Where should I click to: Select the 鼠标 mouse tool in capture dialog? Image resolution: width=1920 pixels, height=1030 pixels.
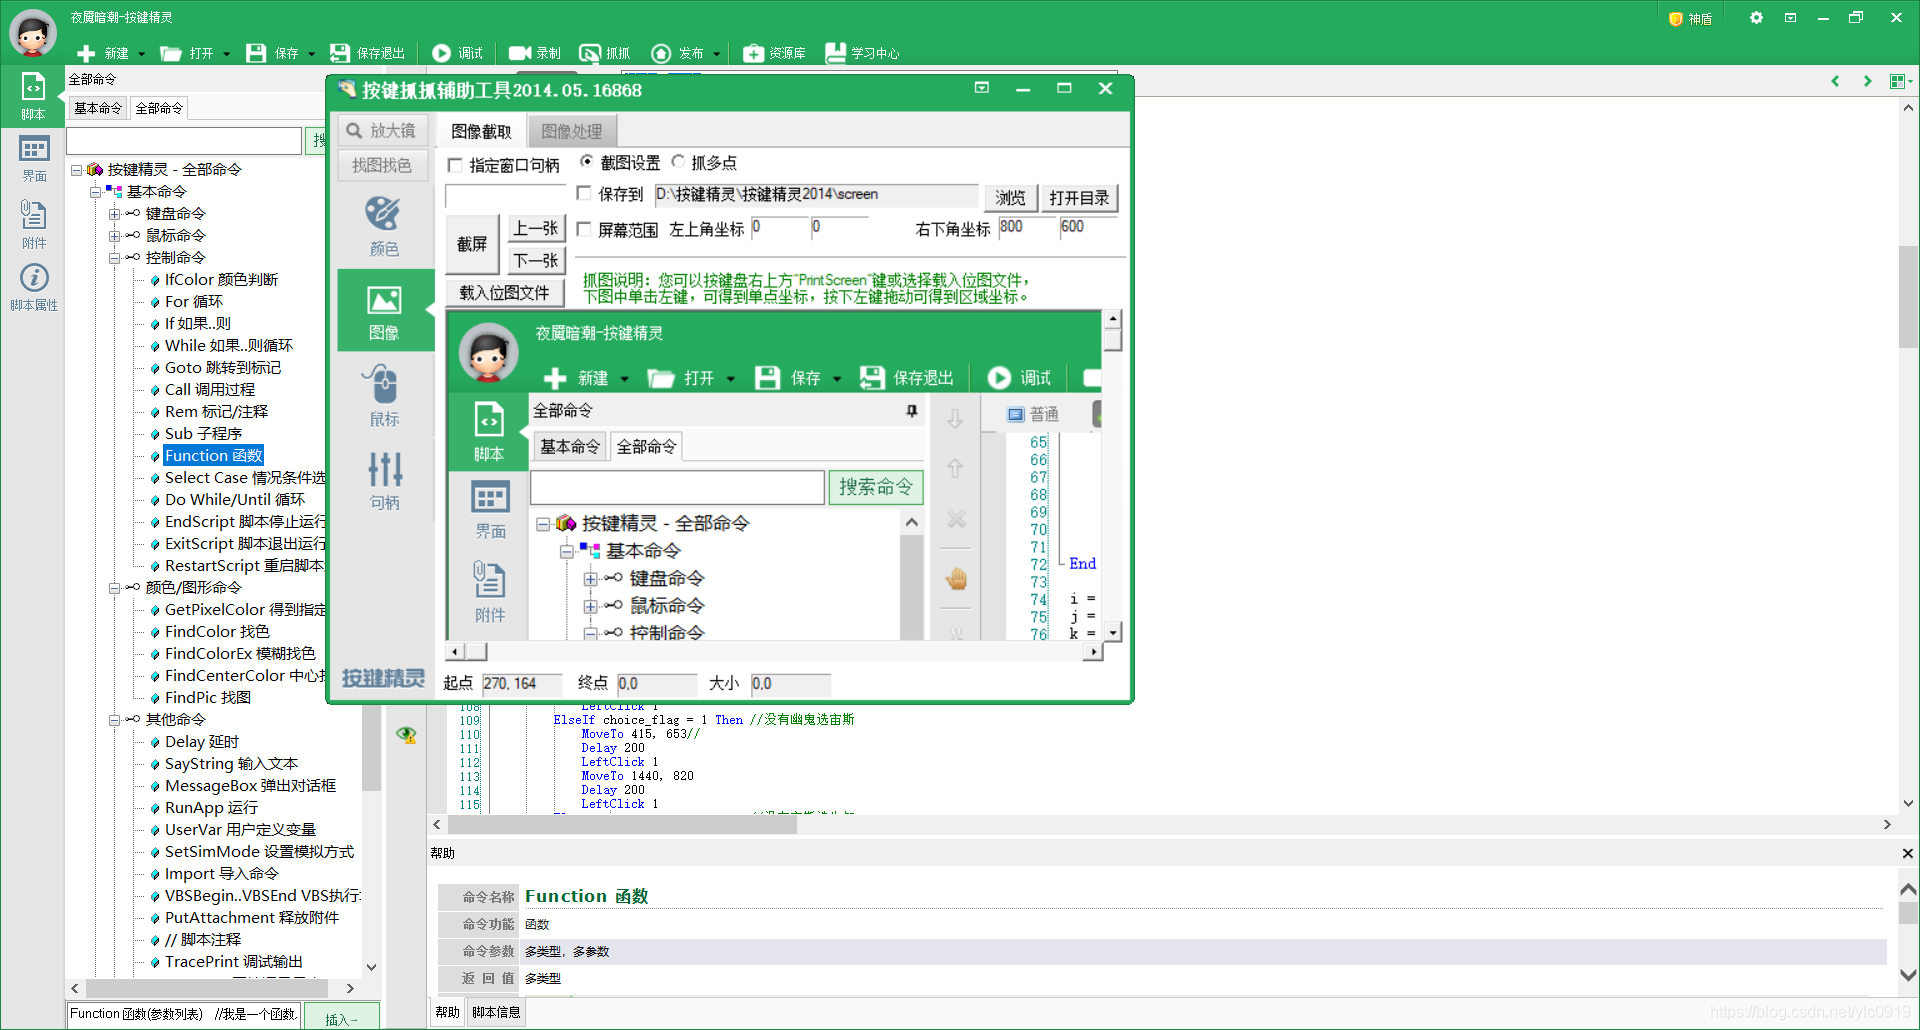[x=384, y=395]
